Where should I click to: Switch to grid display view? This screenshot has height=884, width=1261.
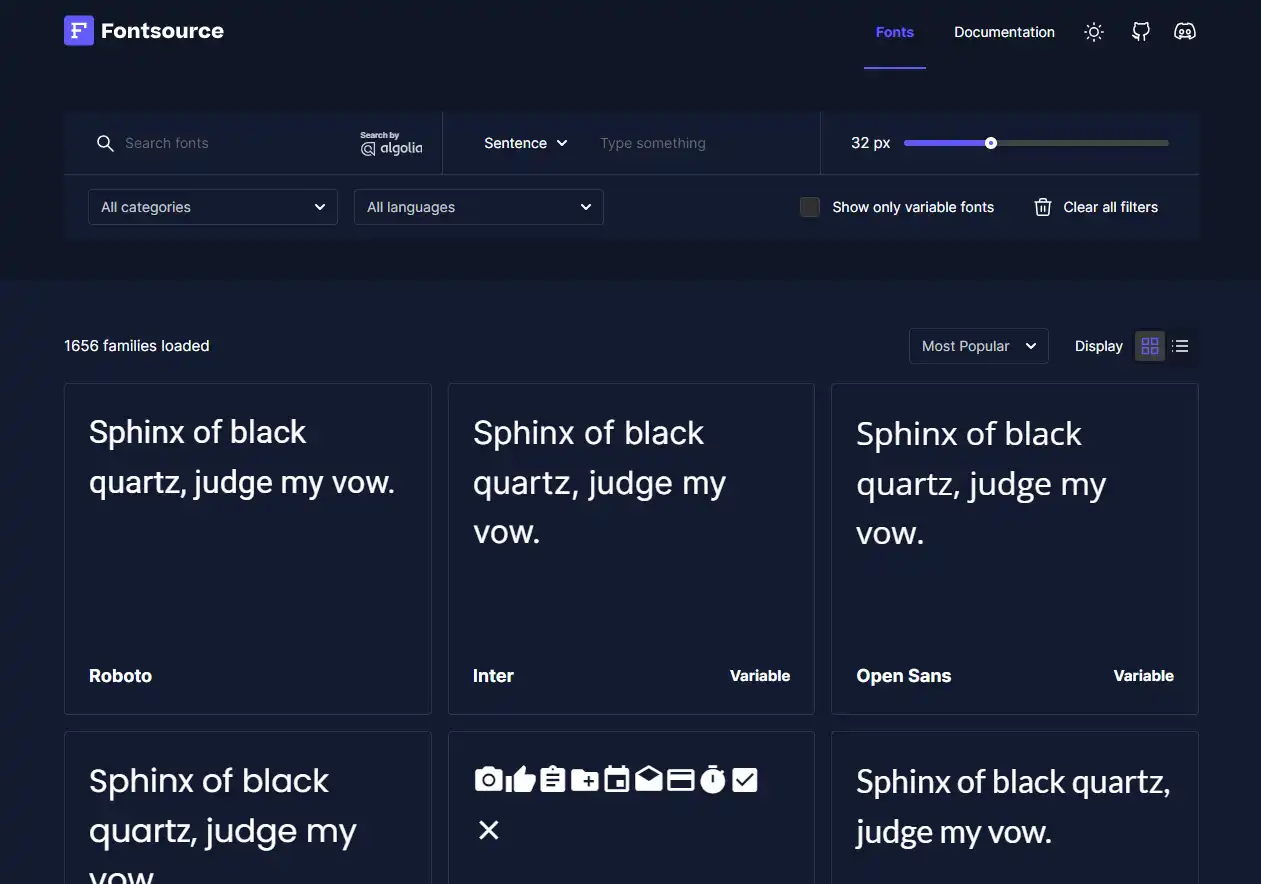[x=1150, y=346]
